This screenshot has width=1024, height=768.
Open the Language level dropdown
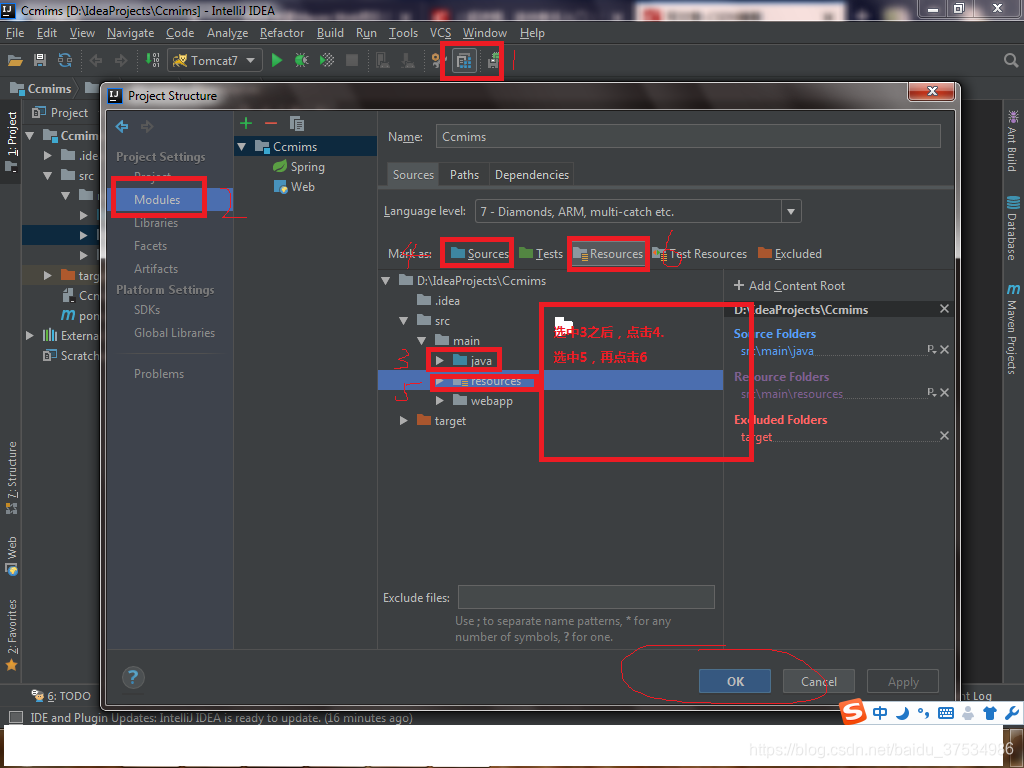791,212
